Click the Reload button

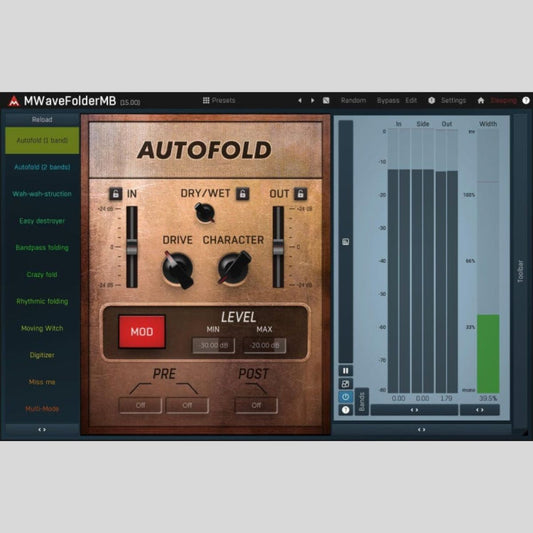tap(42, 119)
